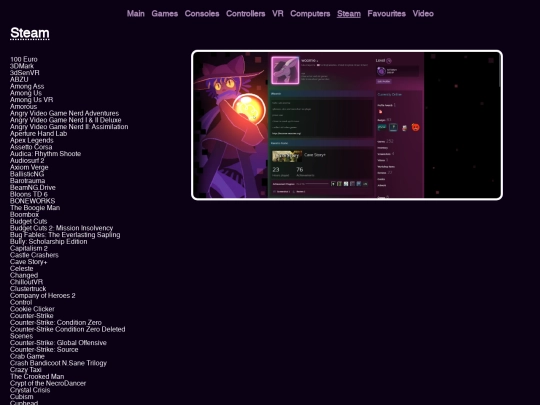The height and width of the screenshot is (405, 540).
Task: Open the first Budget Cuts entry
Action: click(x=28, y=221)
